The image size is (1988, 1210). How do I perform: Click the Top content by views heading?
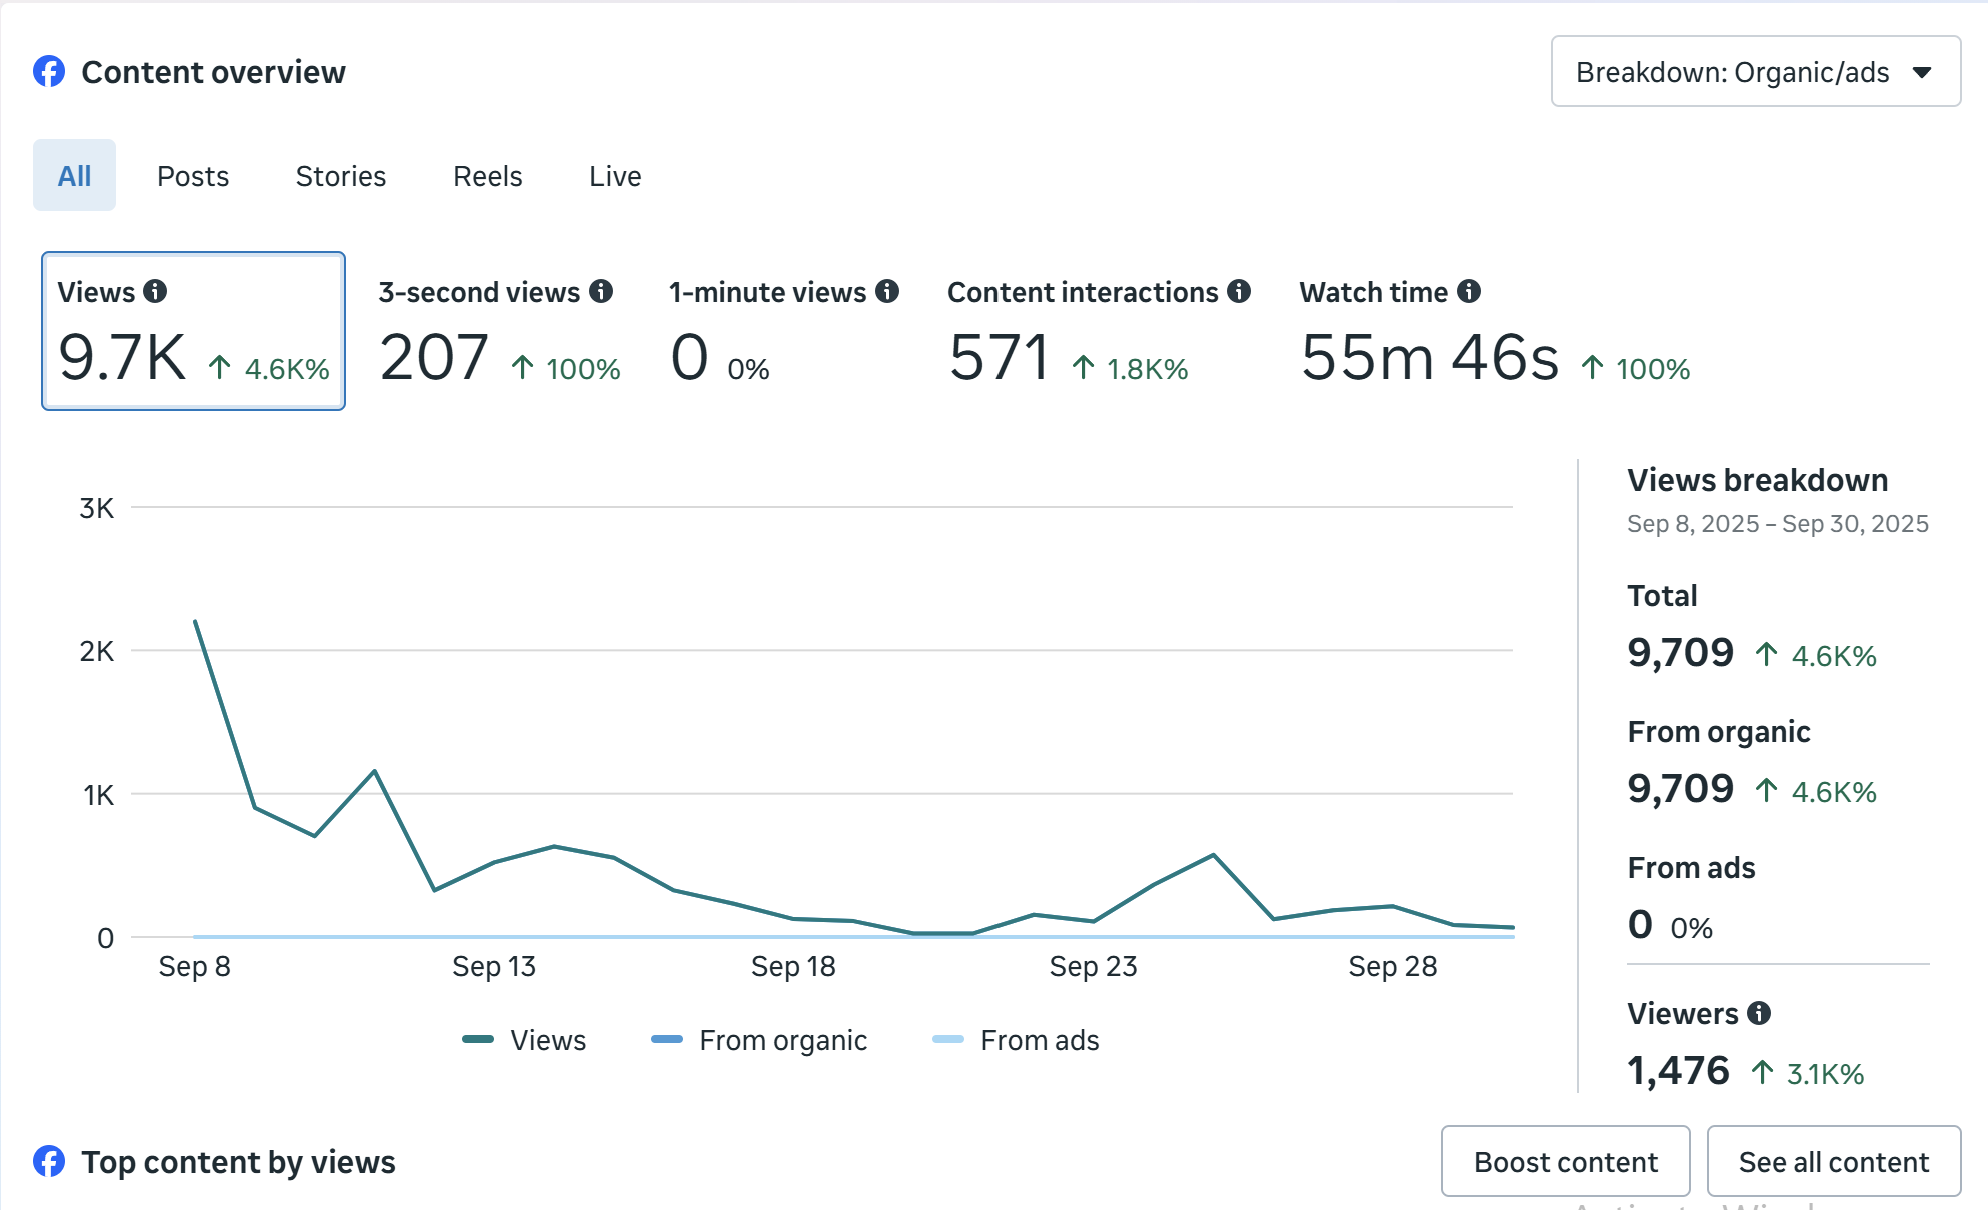coord(238,1162)
